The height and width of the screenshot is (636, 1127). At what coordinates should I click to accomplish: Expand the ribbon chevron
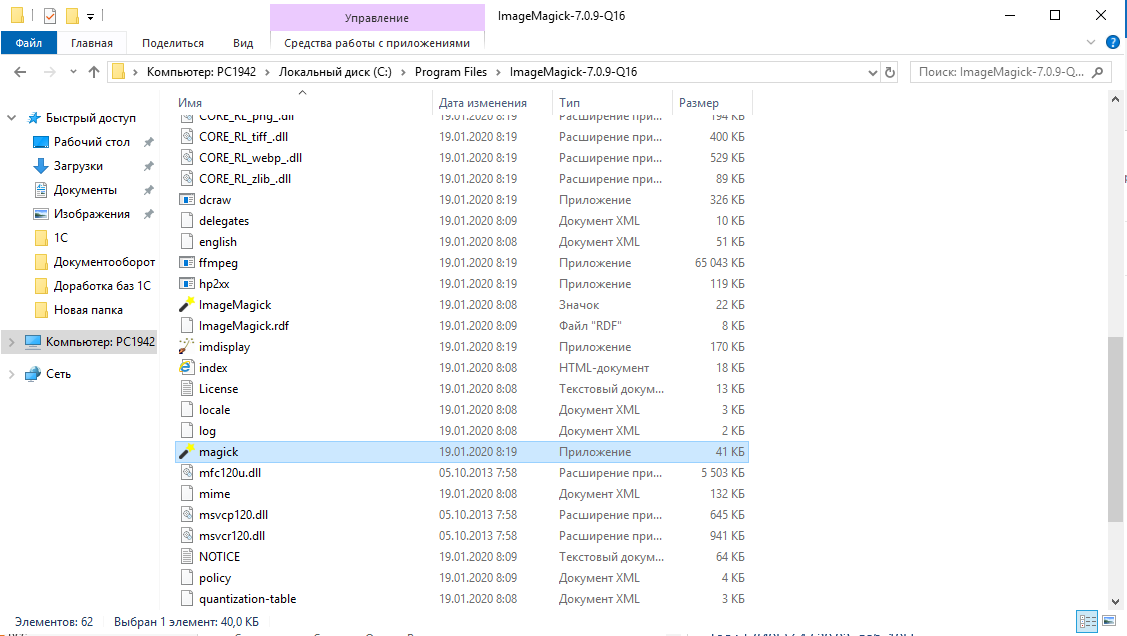1090,42
